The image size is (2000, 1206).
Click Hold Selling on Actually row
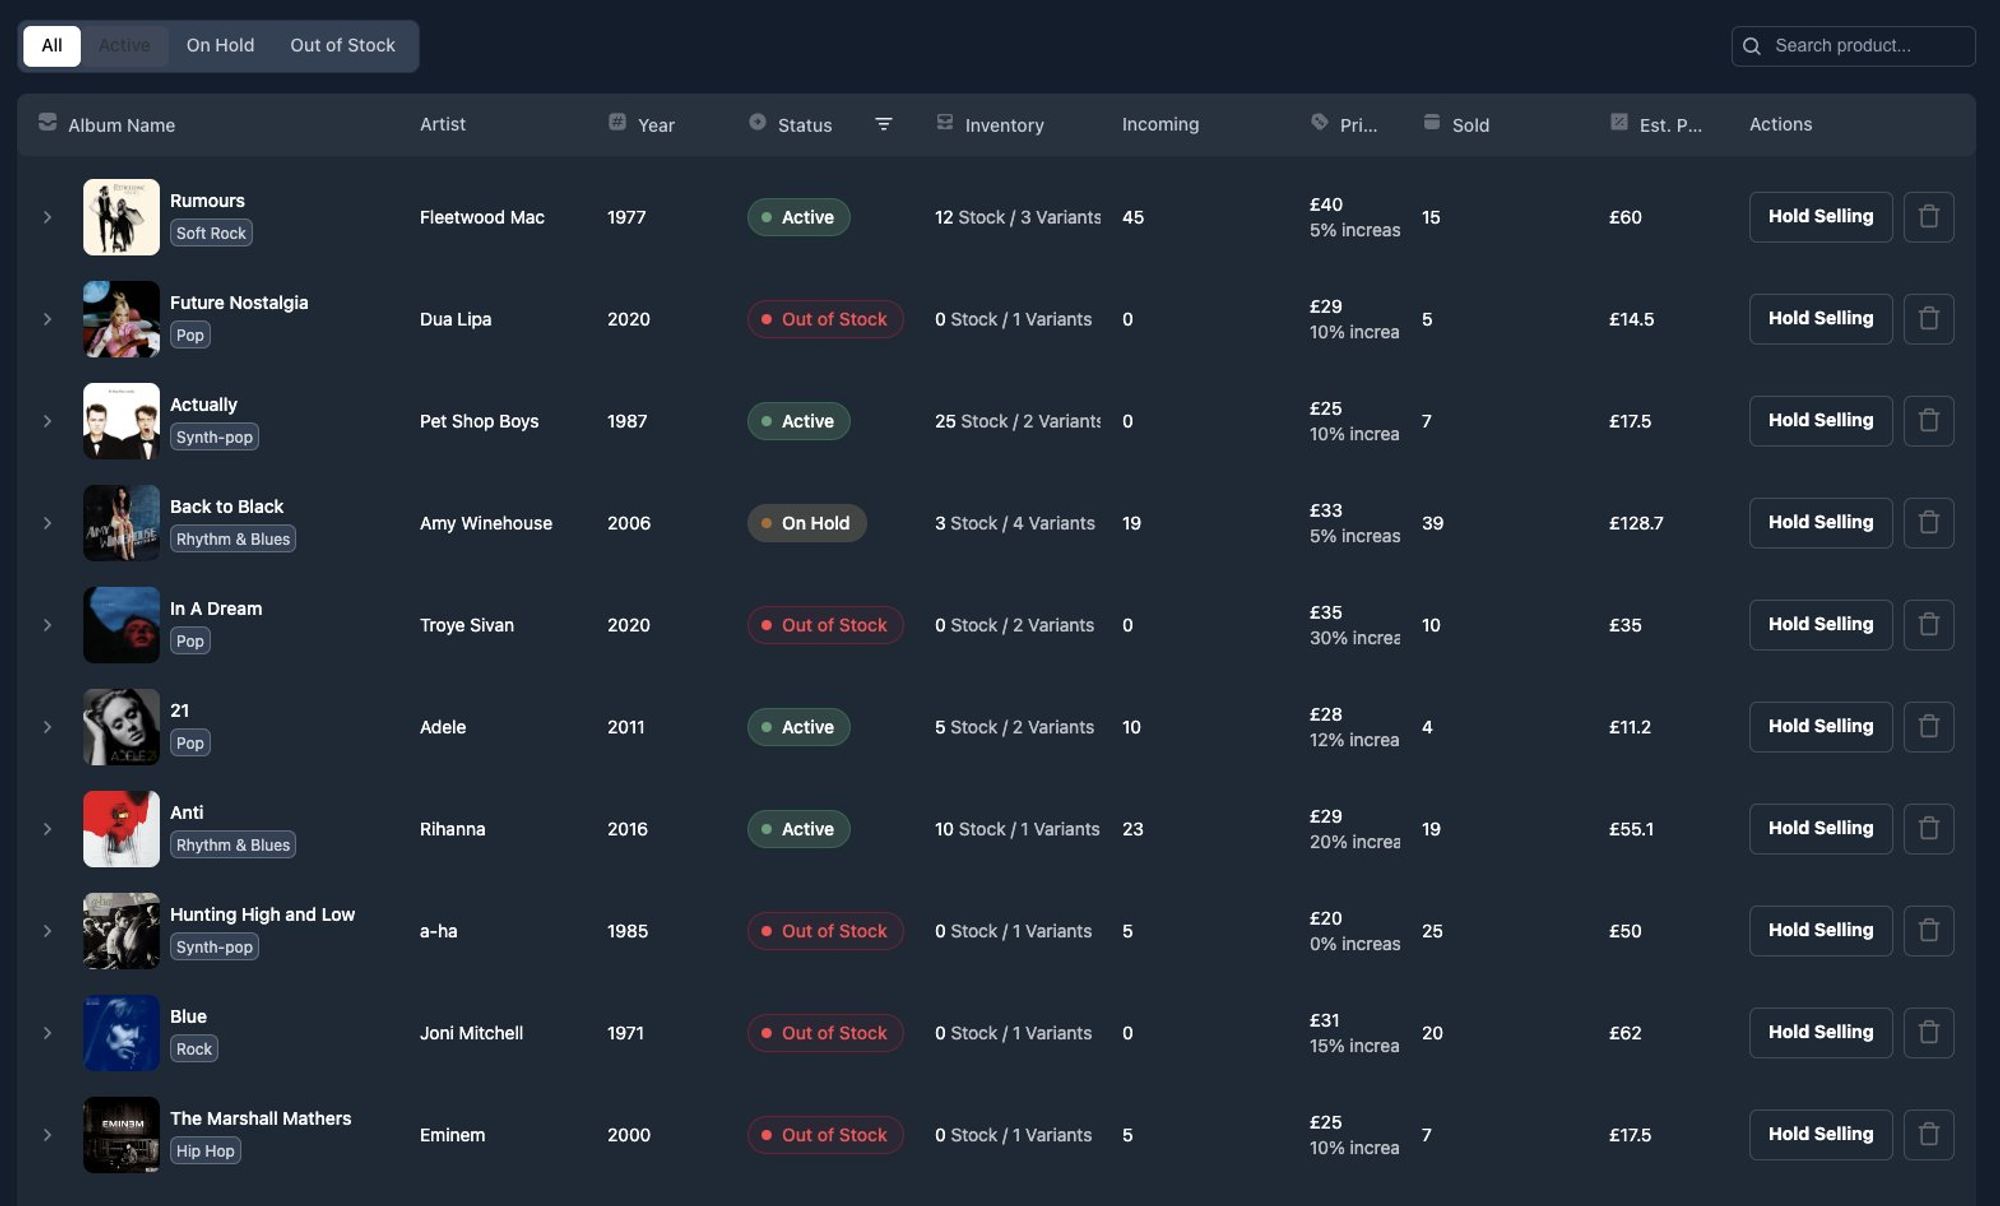pyautogui.click(x=1820, y=421)
